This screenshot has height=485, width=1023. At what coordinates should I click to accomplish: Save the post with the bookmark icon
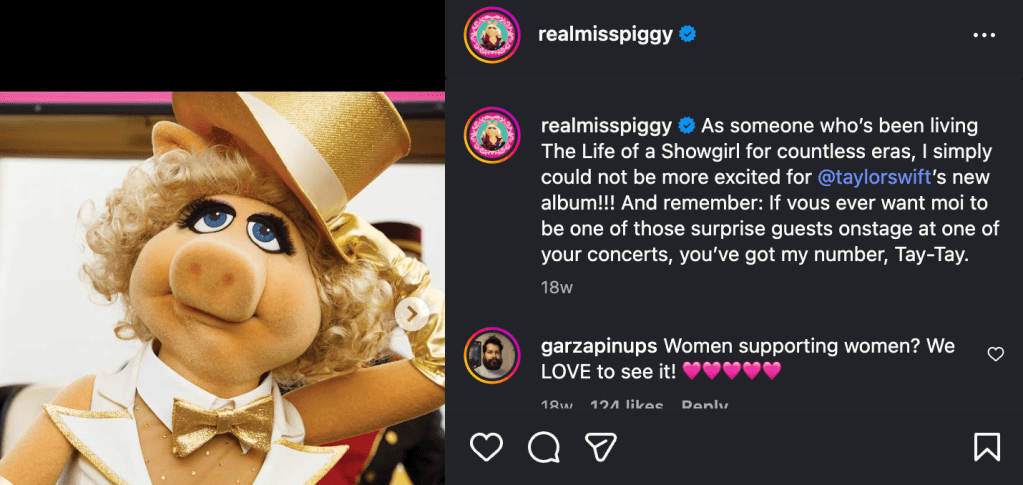987,446
